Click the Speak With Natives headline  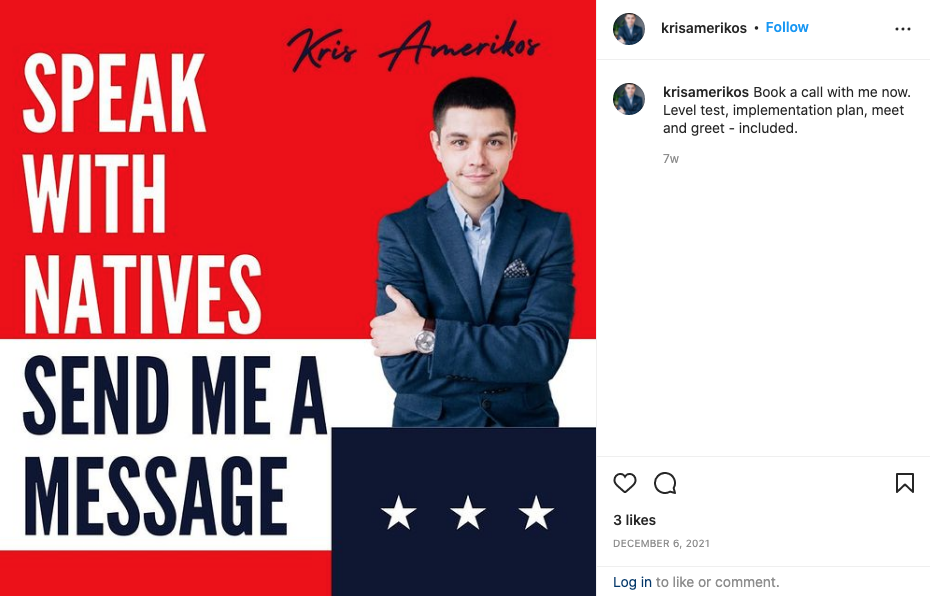pos(141,193)
